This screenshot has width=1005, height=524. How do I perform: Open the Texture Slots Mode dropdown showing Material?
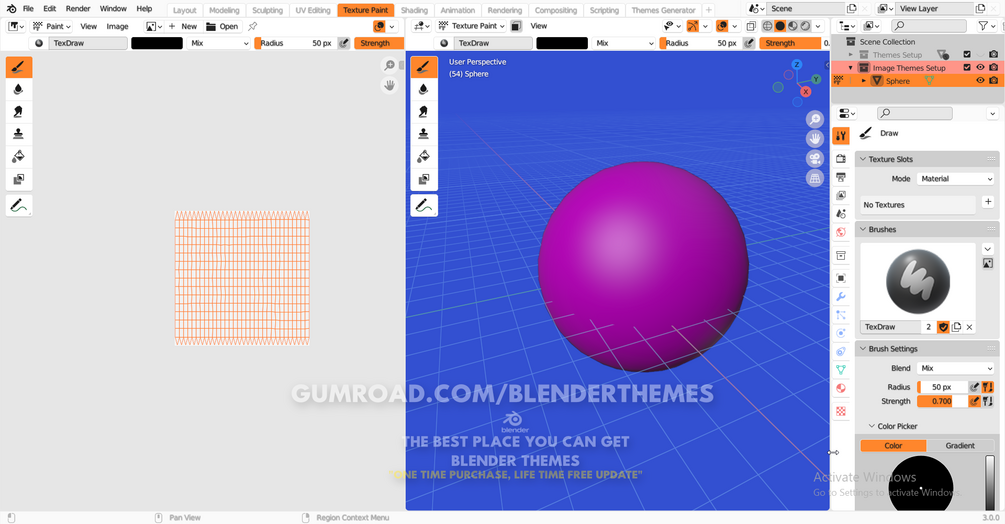[955, 179]
